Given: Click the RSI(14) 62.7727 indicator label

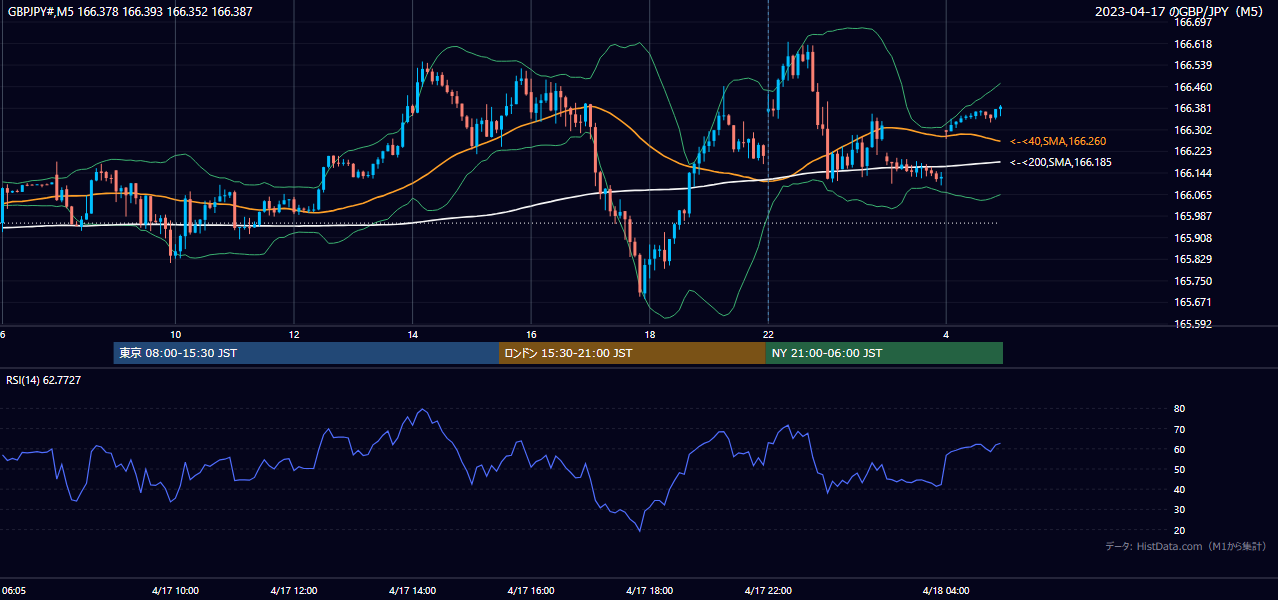Looking at the screenshot, I should (x=44, y=380).
